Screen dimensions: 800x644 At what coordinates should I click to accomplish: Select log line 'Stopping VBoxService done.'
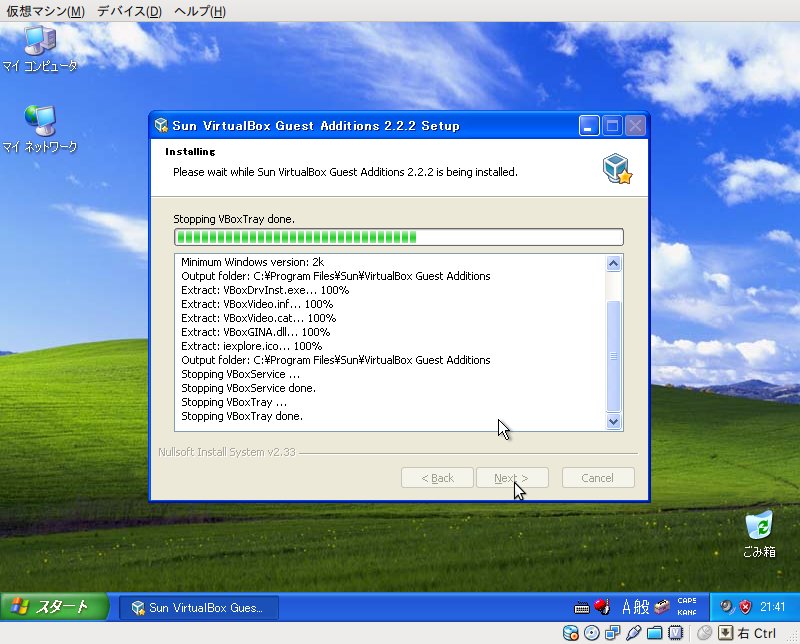[248, 388]
